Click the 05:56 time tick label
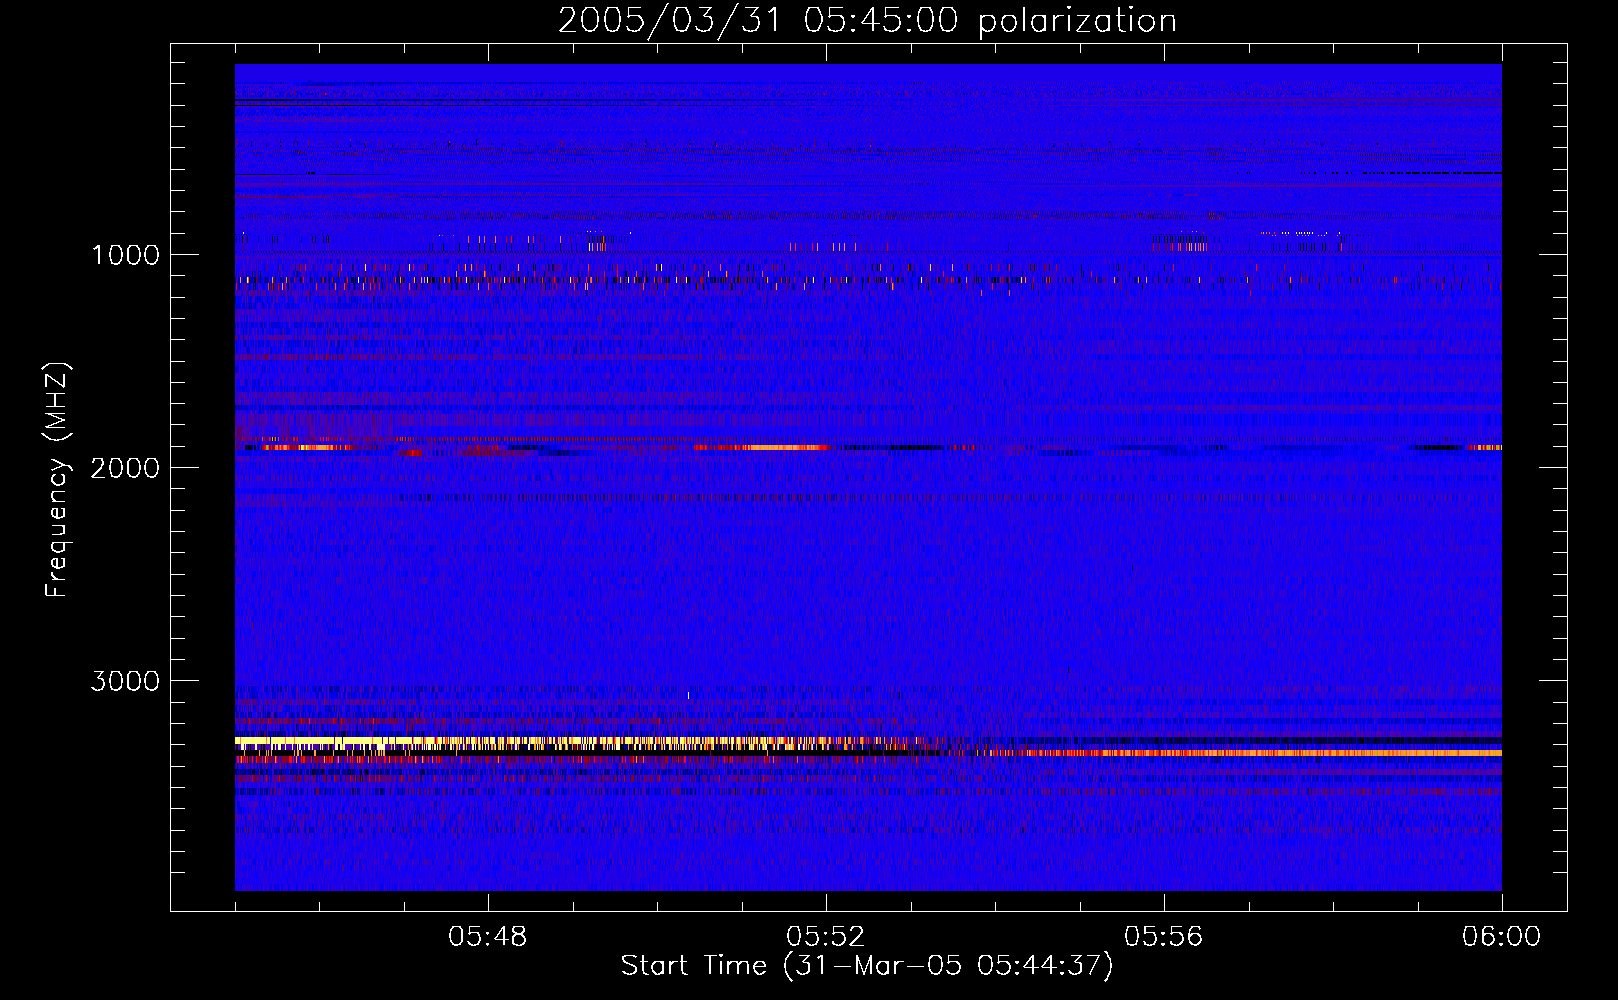 point(1164,937)
